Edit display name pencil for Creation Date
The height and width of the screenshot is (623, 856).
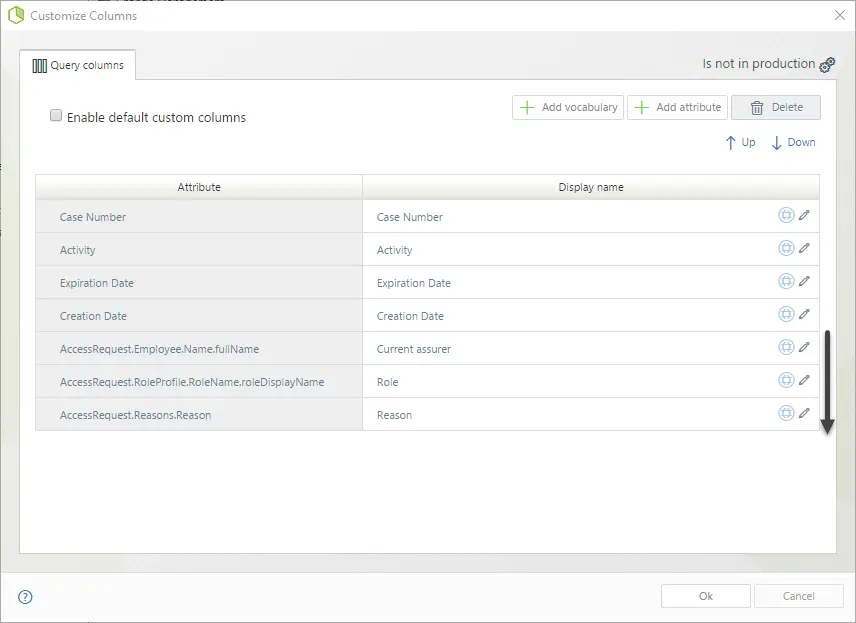(x=804, y=314)
